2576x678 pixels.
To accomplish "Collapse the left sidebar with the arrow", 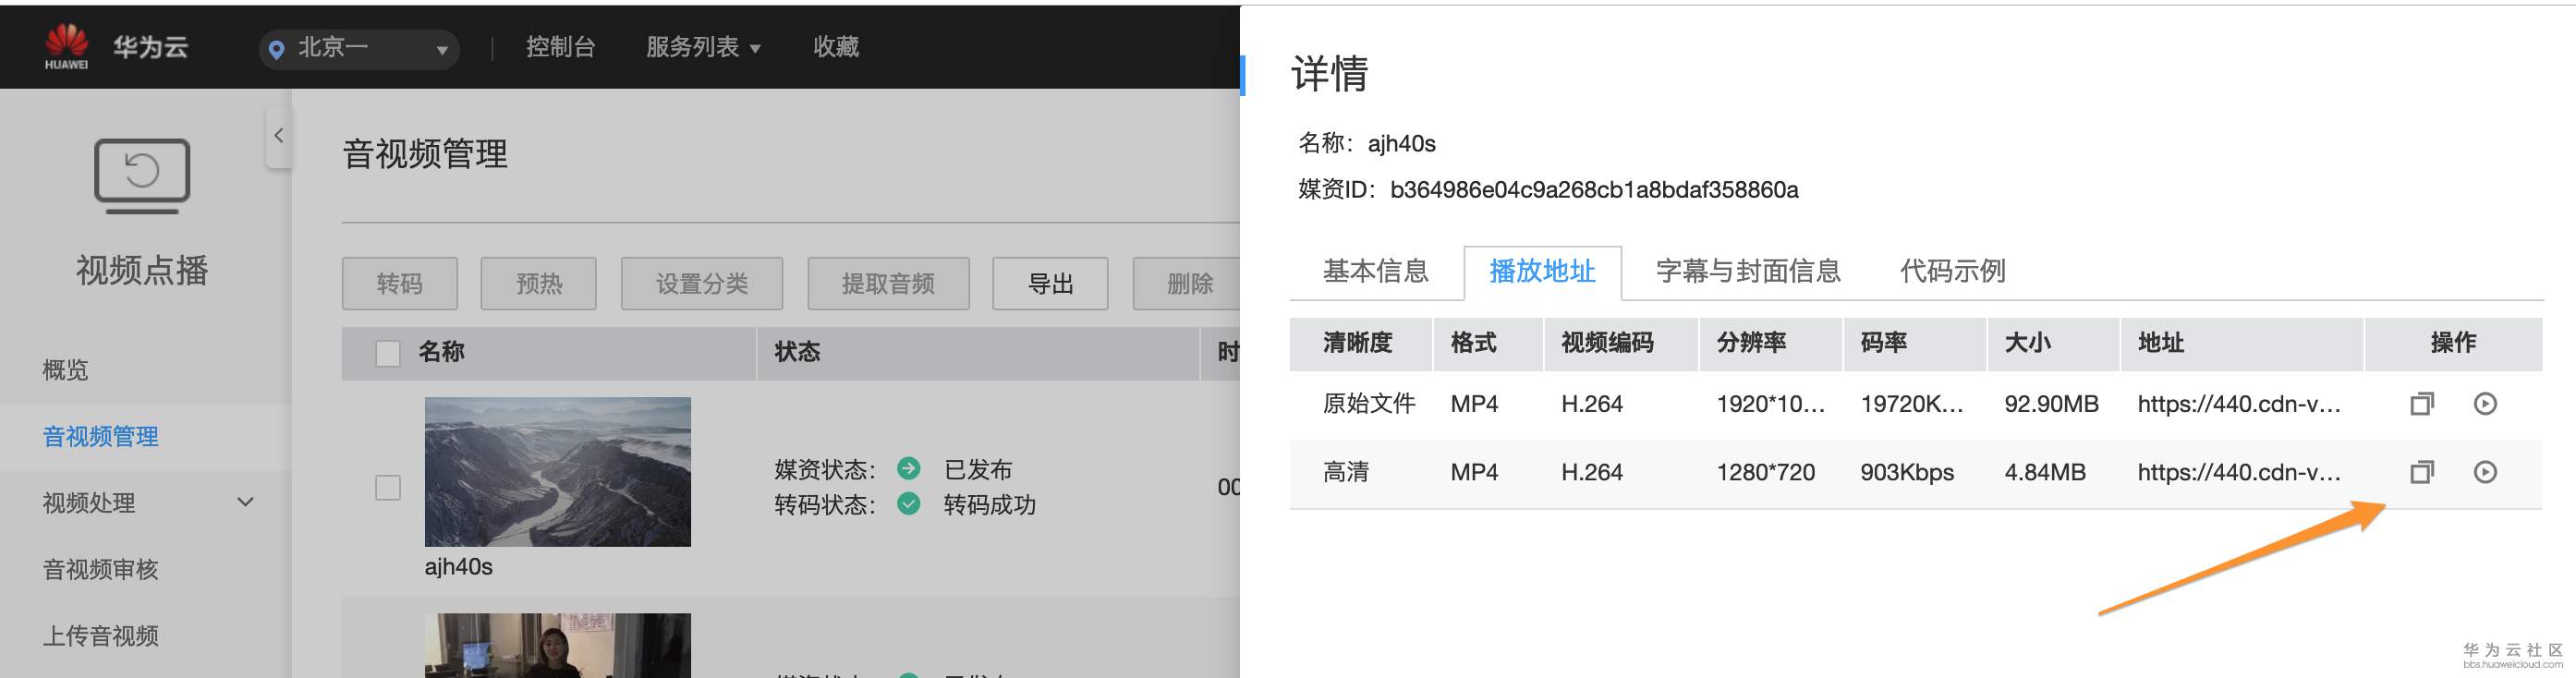I will tap(279, 136).
